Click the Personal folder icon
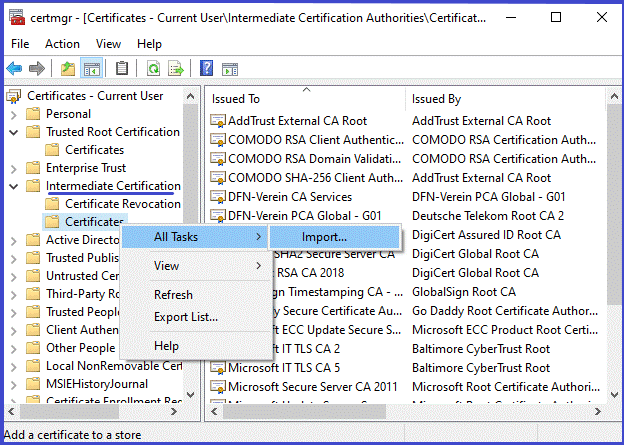This screenshot has height=445, width=624. [33, 114]
